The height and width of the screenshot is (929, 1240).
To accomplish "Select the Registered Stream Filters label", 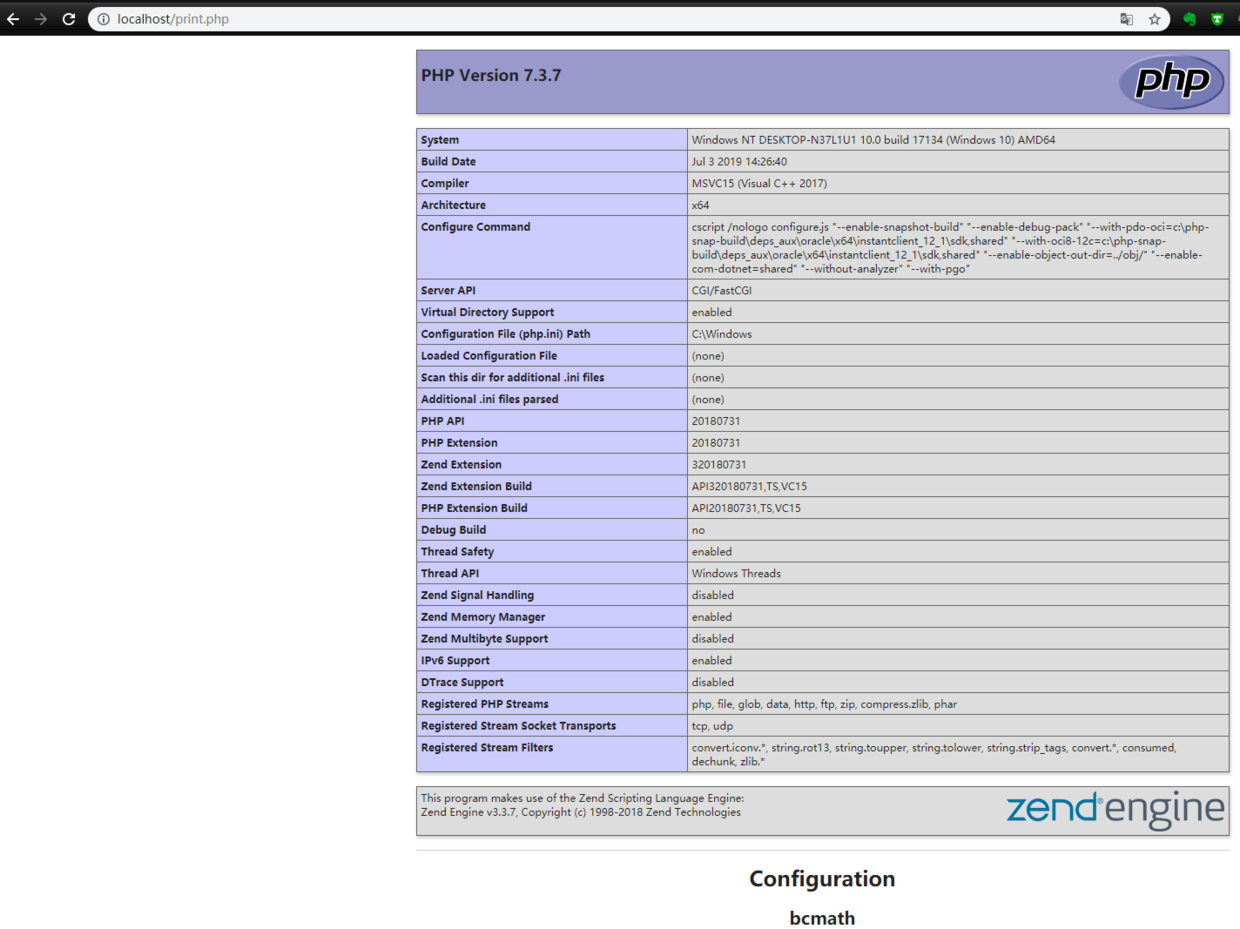I will 487,748.
